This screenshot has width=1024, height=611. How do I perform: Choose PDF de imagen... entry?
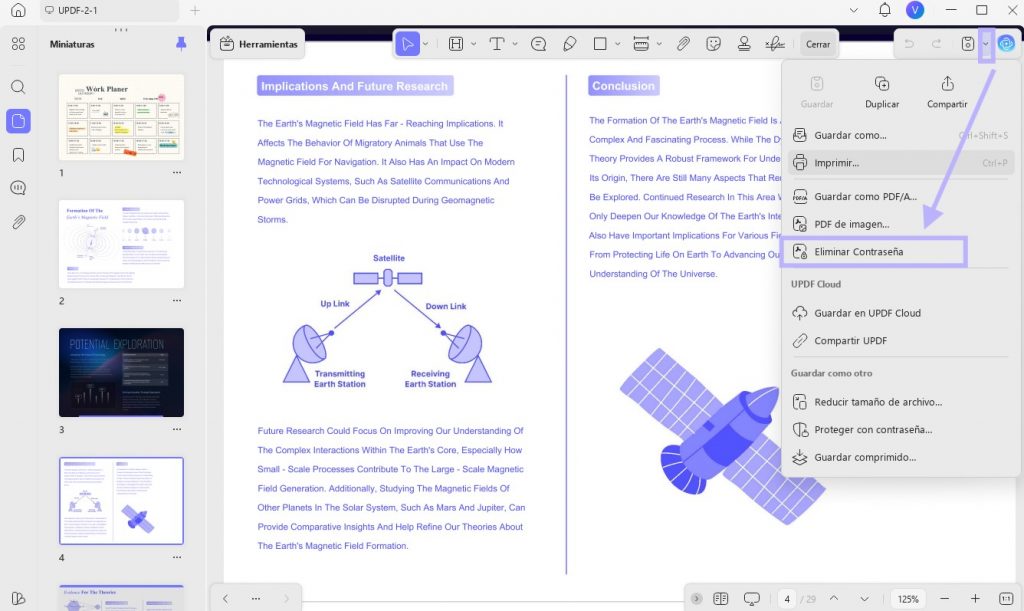(x=901, y=224)
